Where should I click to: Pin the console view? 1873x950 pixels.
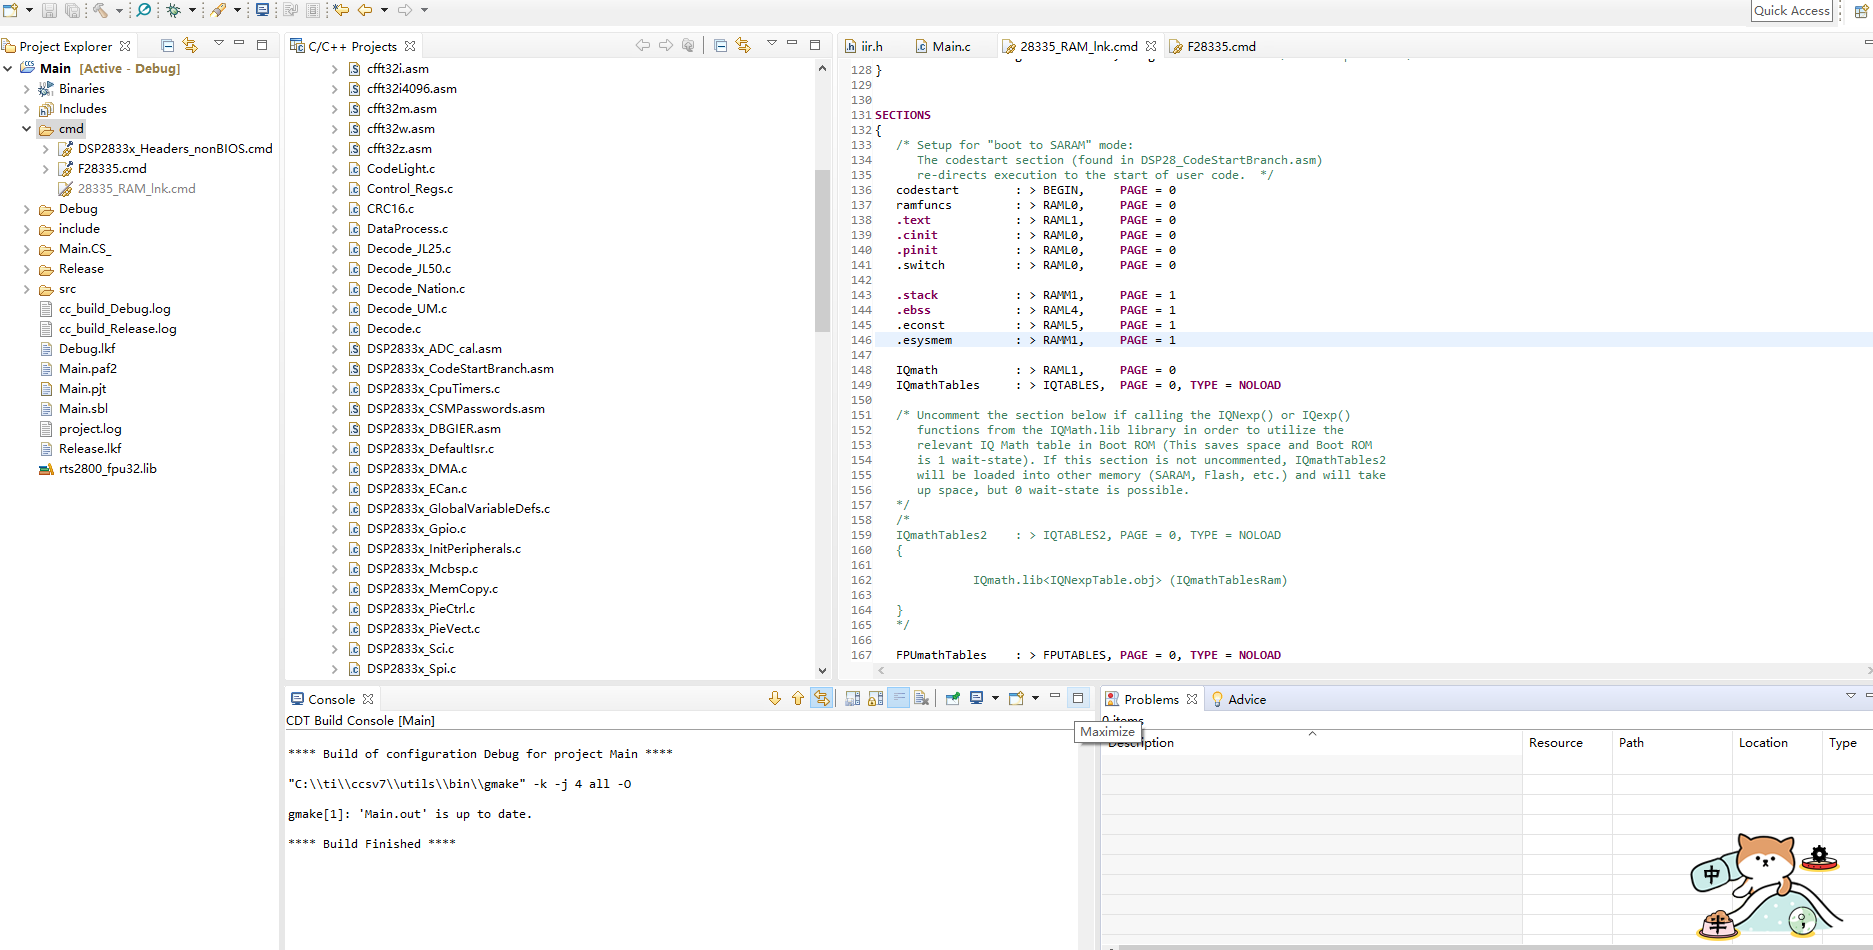point(952,699)
